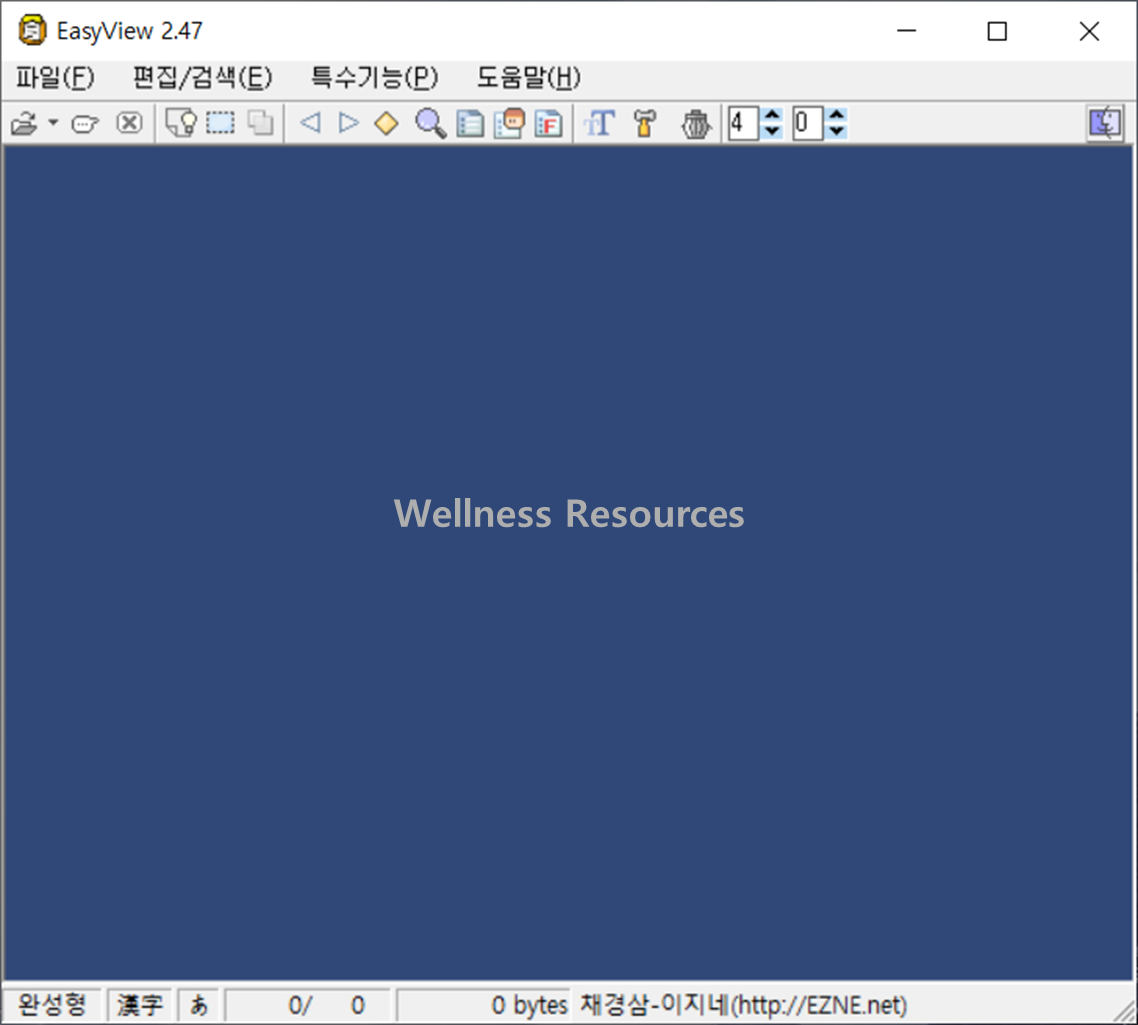Click the document with red F icon
Image resolution: width=1138 pixels, height=1025 pixels.
[549, 123]
